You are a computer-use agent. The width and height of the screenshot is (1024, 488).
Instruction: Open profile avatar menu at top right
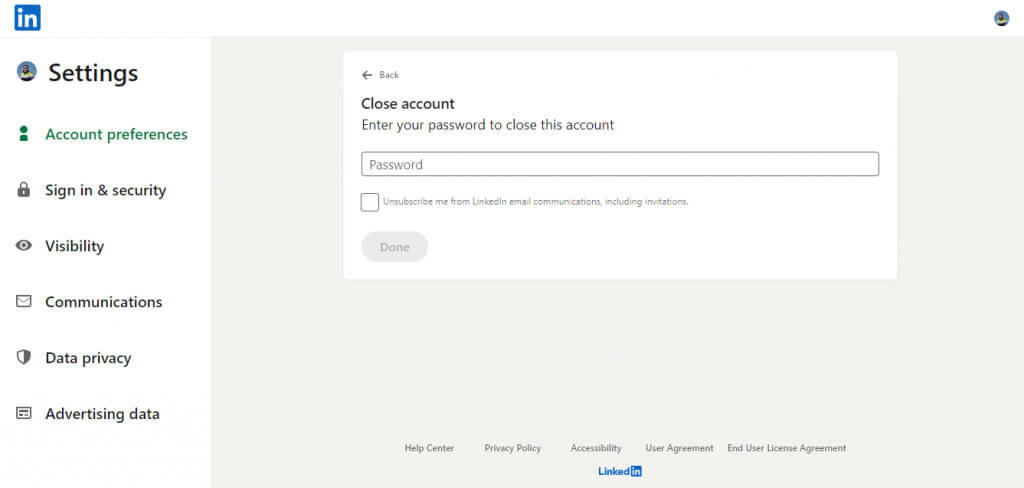[1001, 18]
